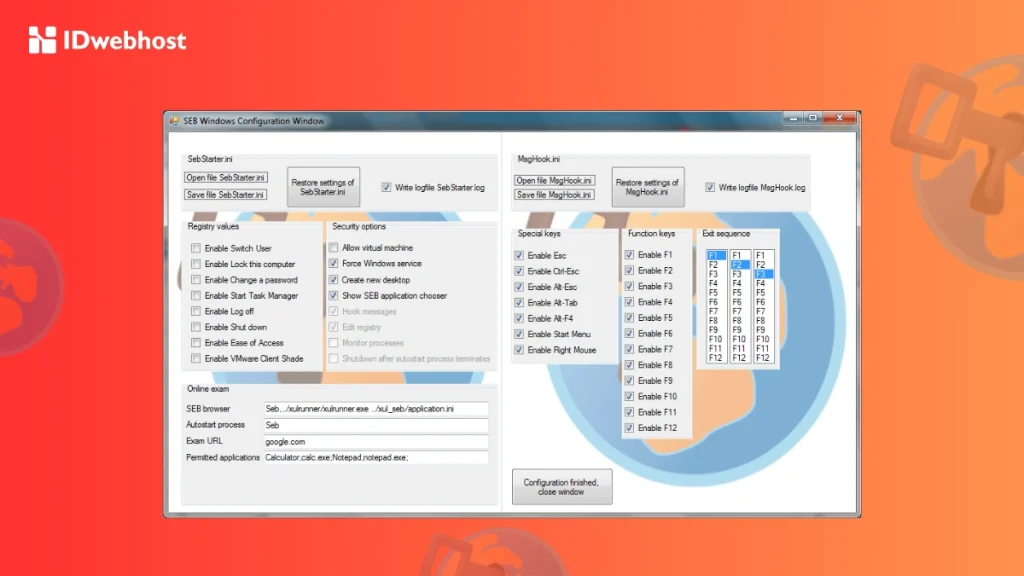The image size is (1024, 576).
Task: Maximize the SEB configuration window
Action: [813, 118]
